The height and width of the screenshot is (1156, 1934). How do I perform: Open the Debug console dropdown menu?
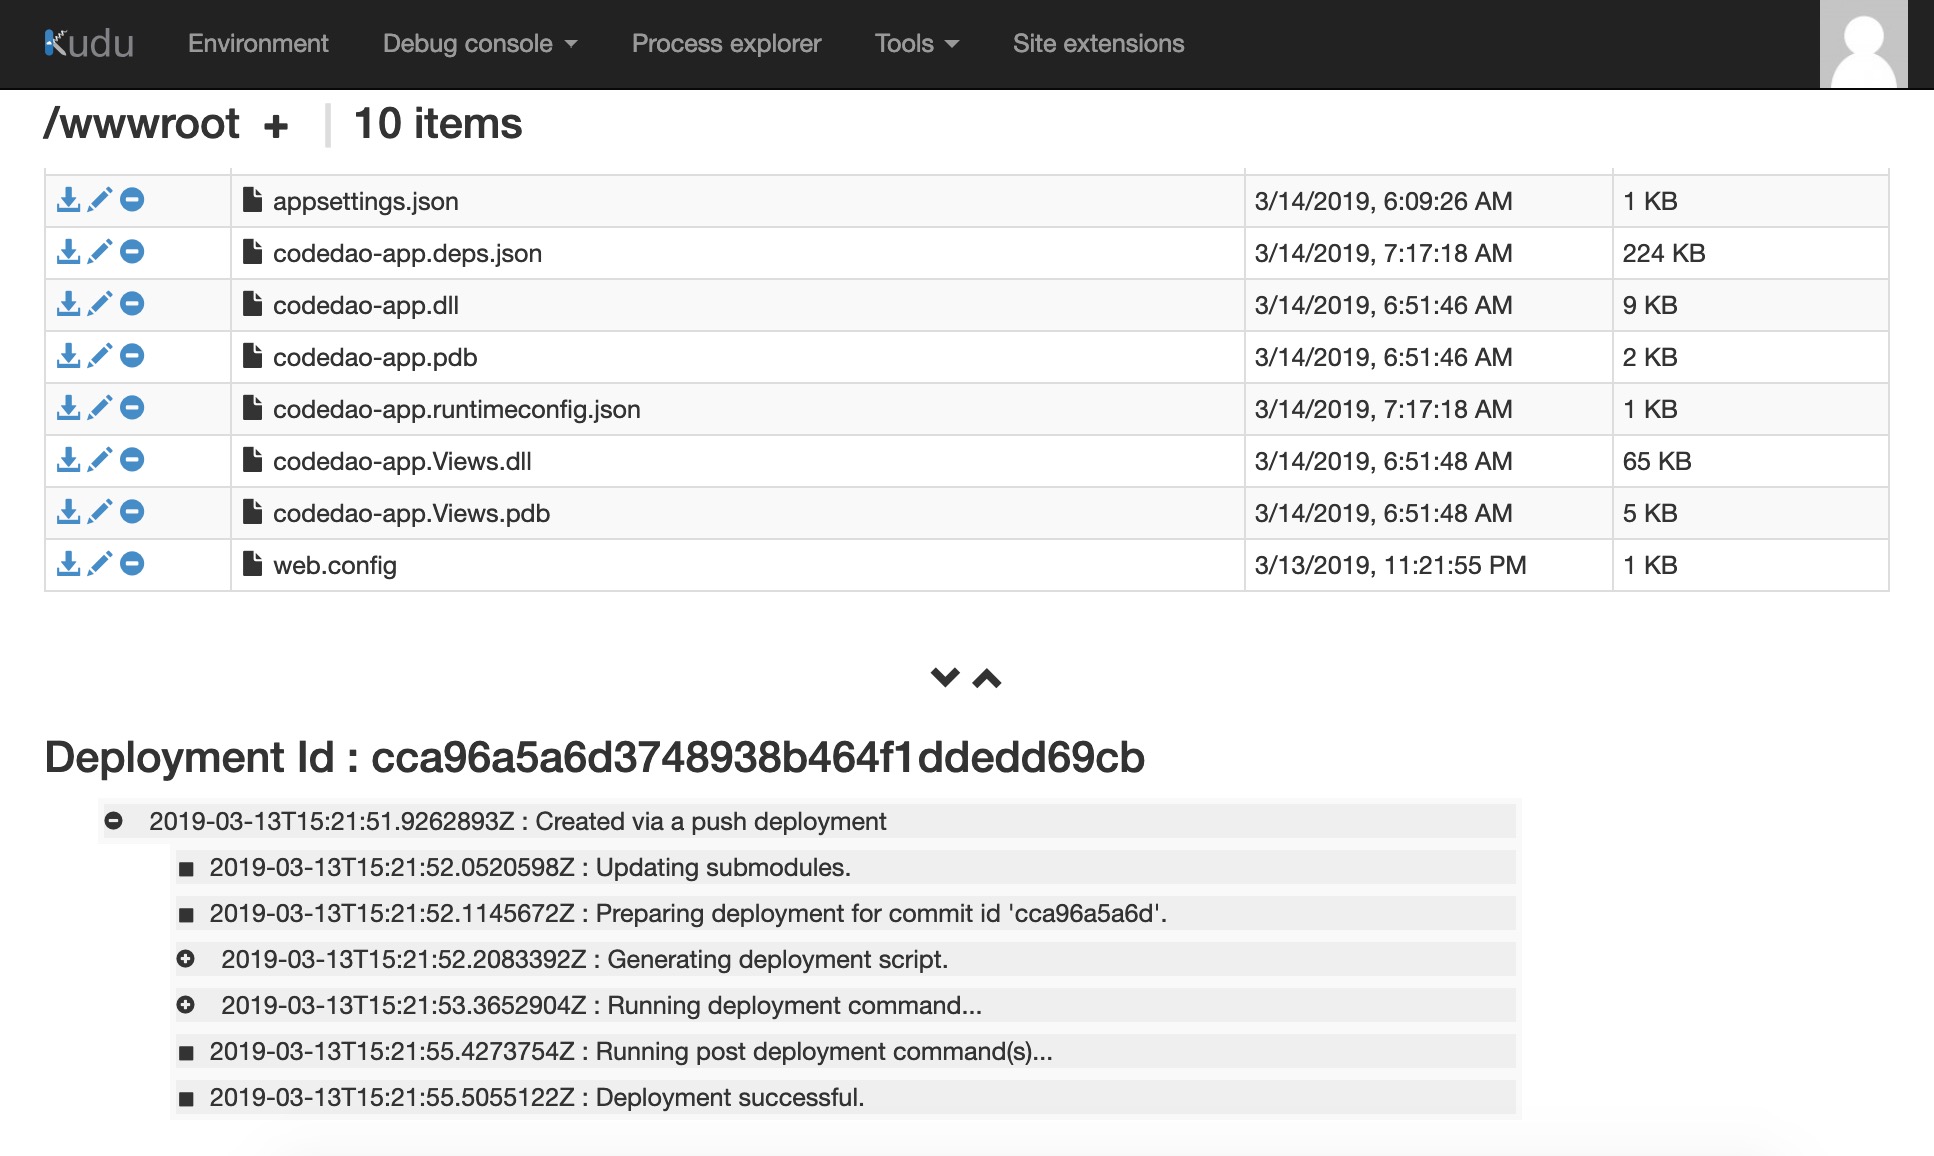(480, 43)
